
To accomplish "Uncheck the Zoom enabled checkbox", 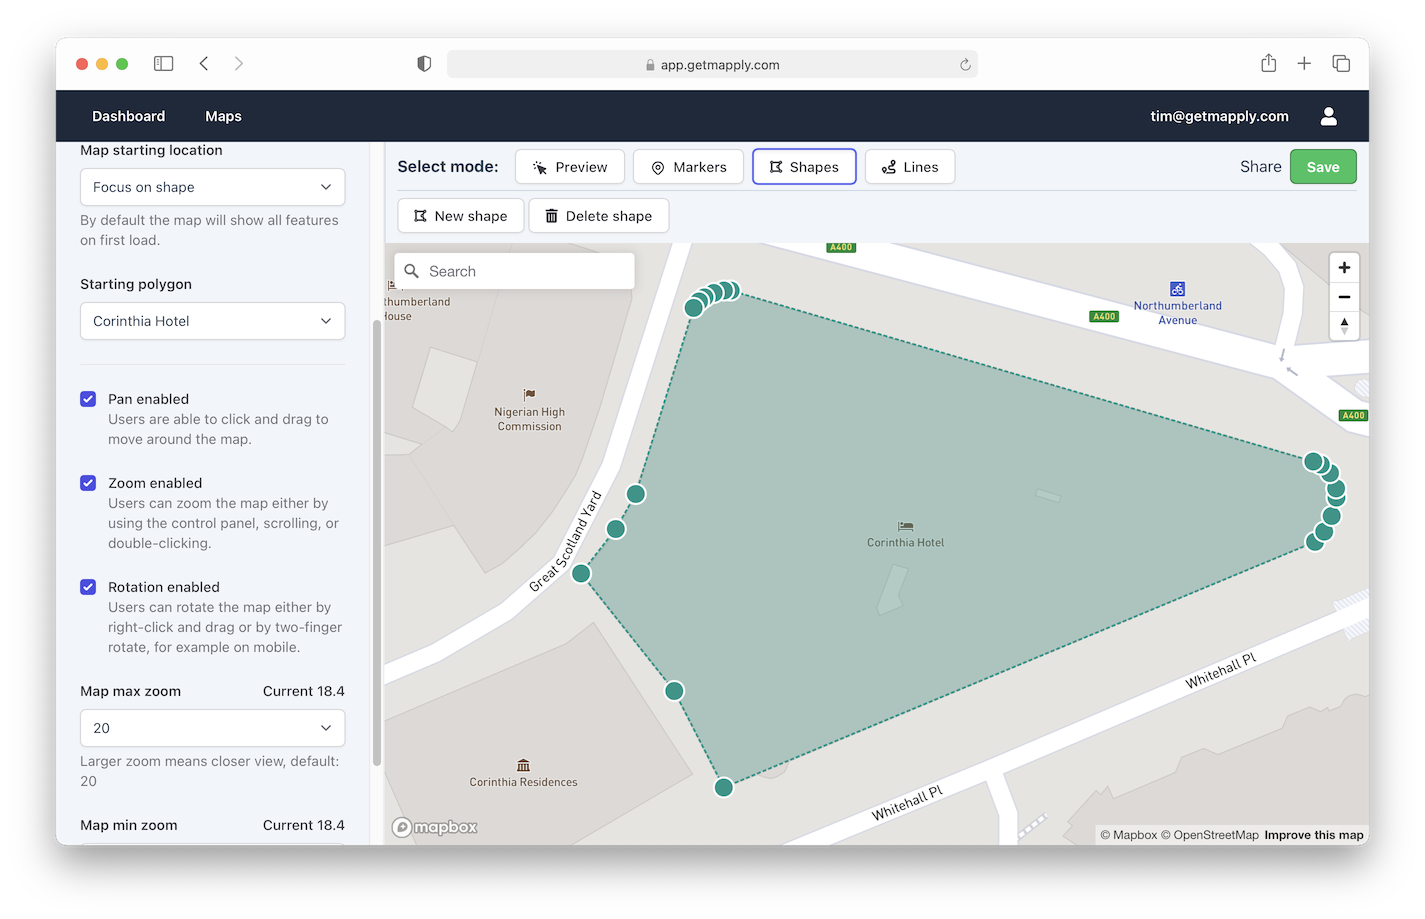I will click(88, 483).
